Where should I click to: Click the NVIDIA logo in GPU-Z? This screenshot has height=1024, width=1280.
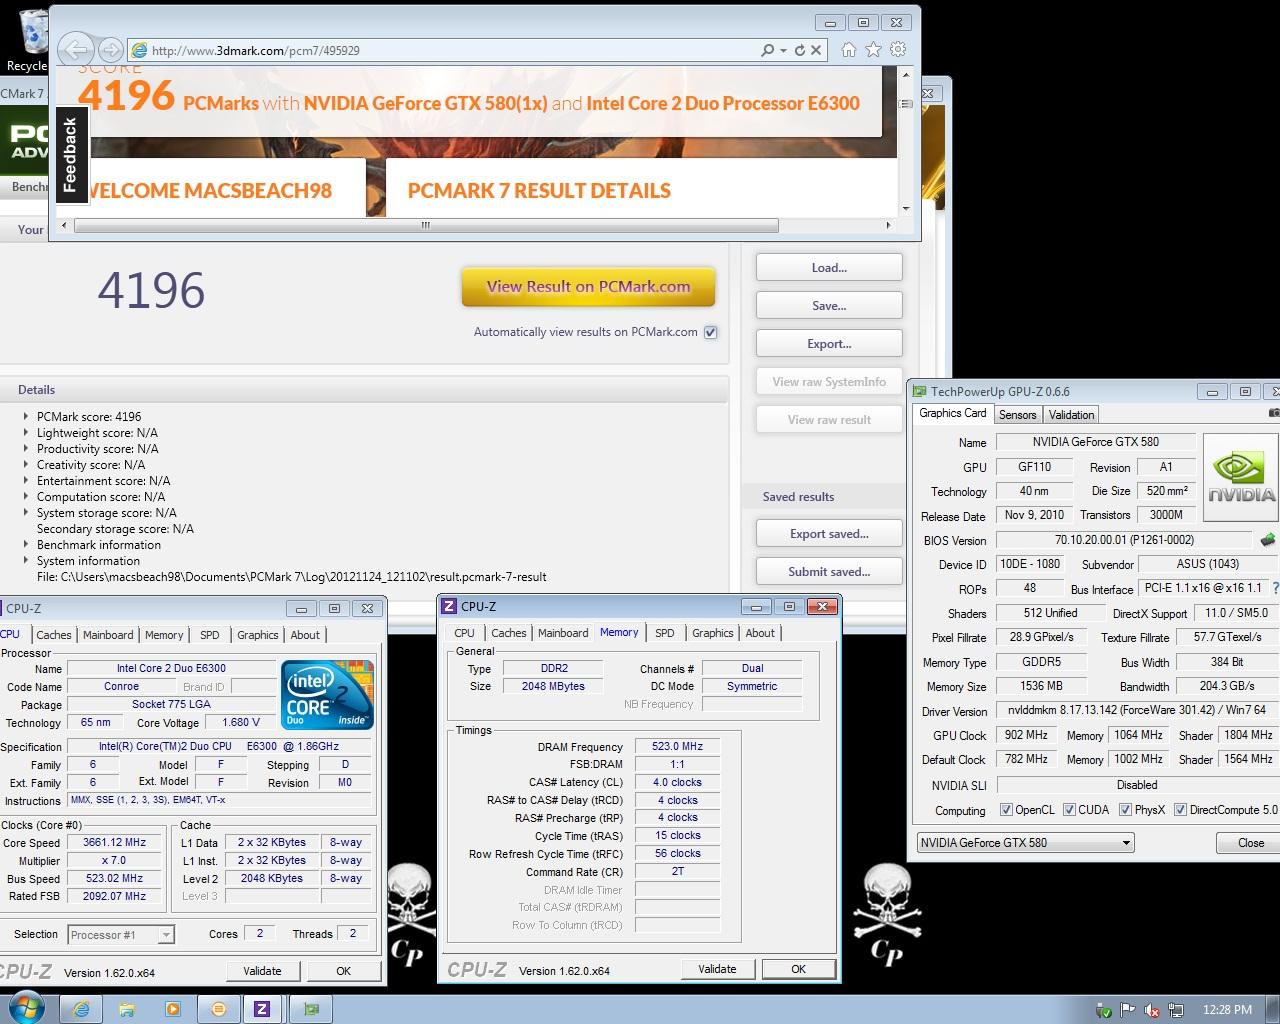(x=1240, y=477)
